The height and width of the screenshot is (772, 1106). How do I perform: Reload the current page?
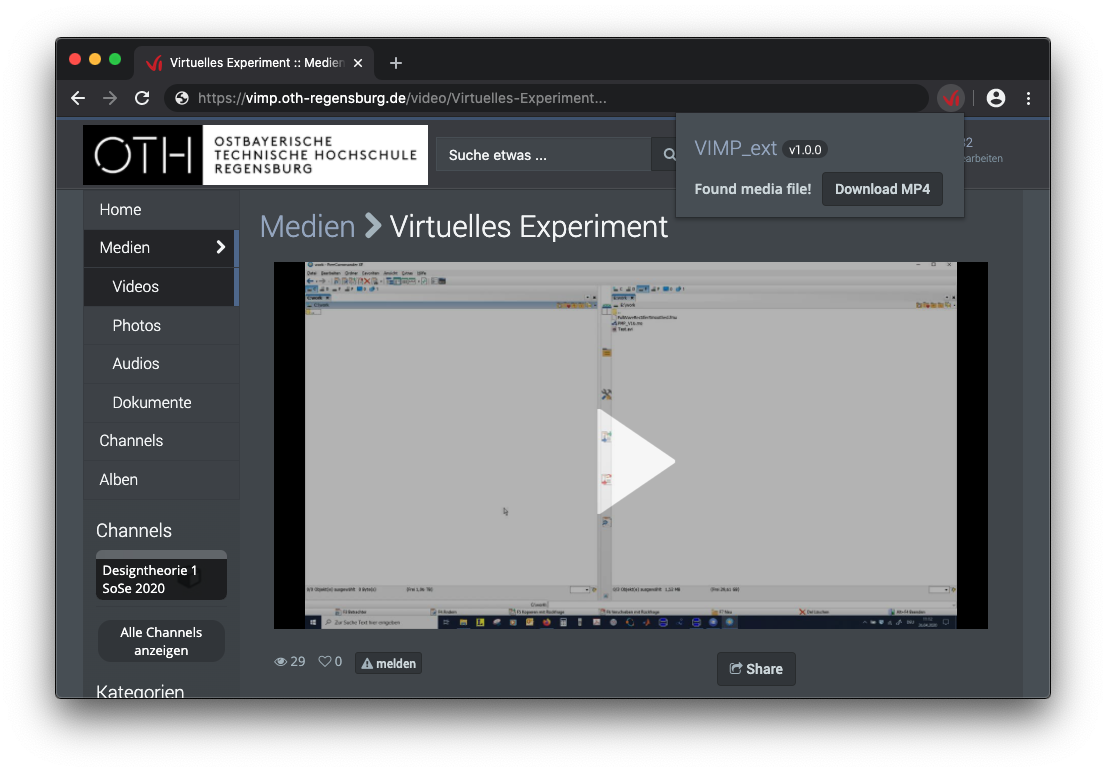coord(142,98)
